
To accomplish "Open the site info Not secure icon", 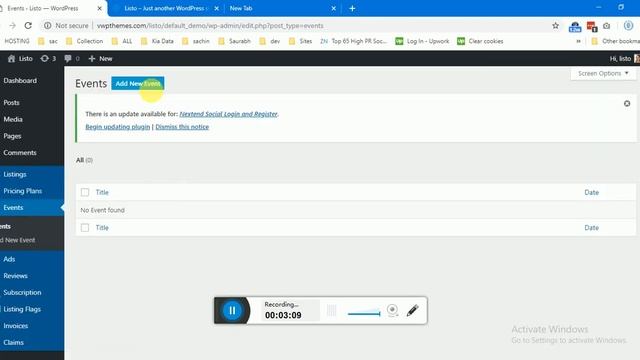I will coord(48,25).
